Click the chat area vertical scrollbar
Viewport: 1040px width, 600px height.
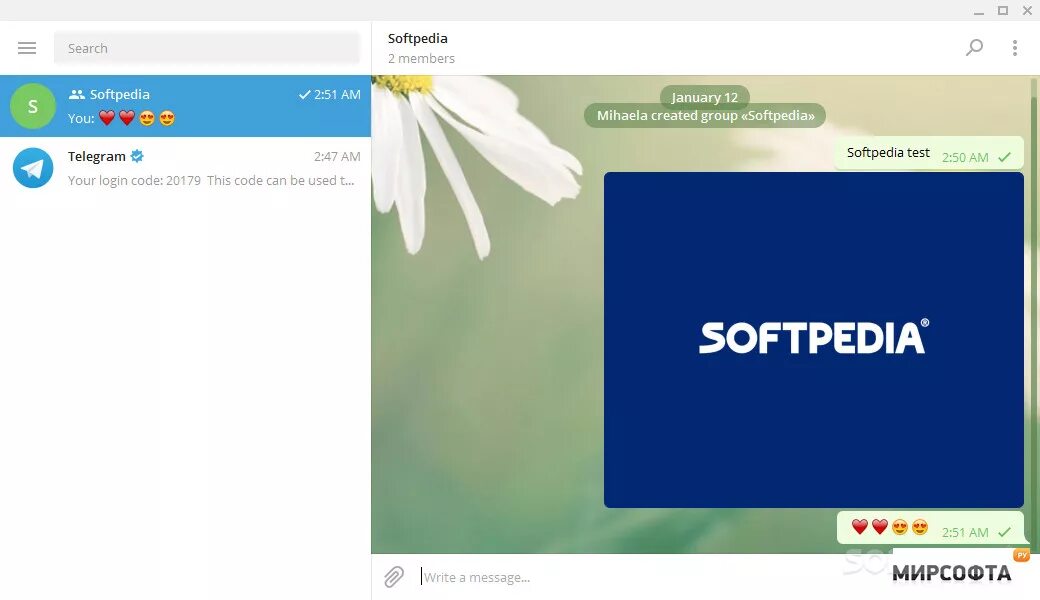[x=1035, y=314]
